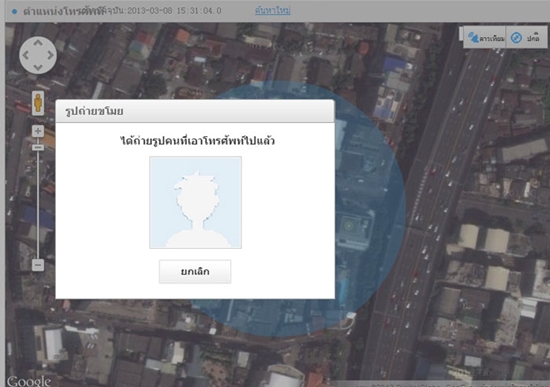The width and height of the screenshot is (550, 387).
Task: Click the zoom slider handle
Action: [x=38, y=147]
